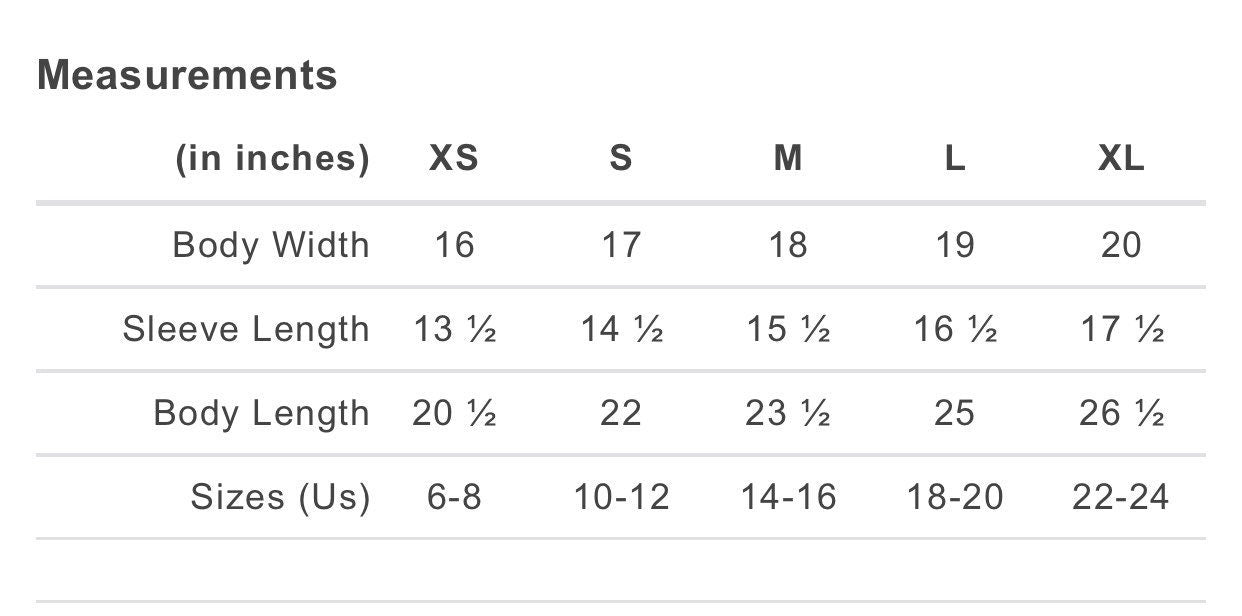Click the S body length value 22
Screen dimensions: 1242x616
(621, 413)
